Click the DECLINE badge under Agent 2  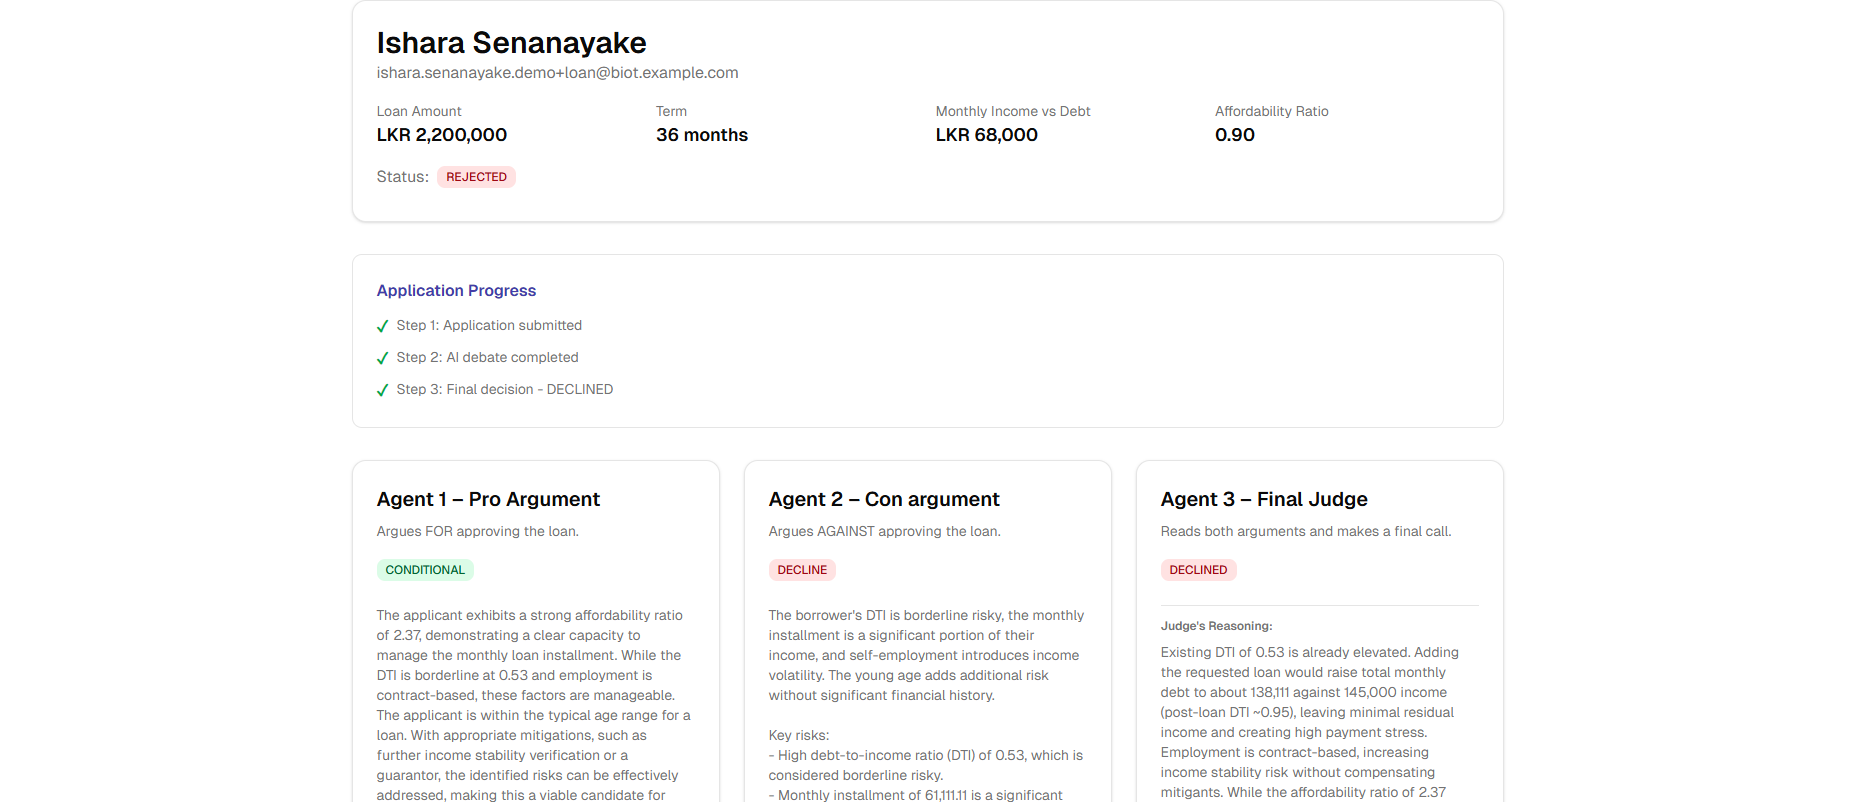click(802, 570)
